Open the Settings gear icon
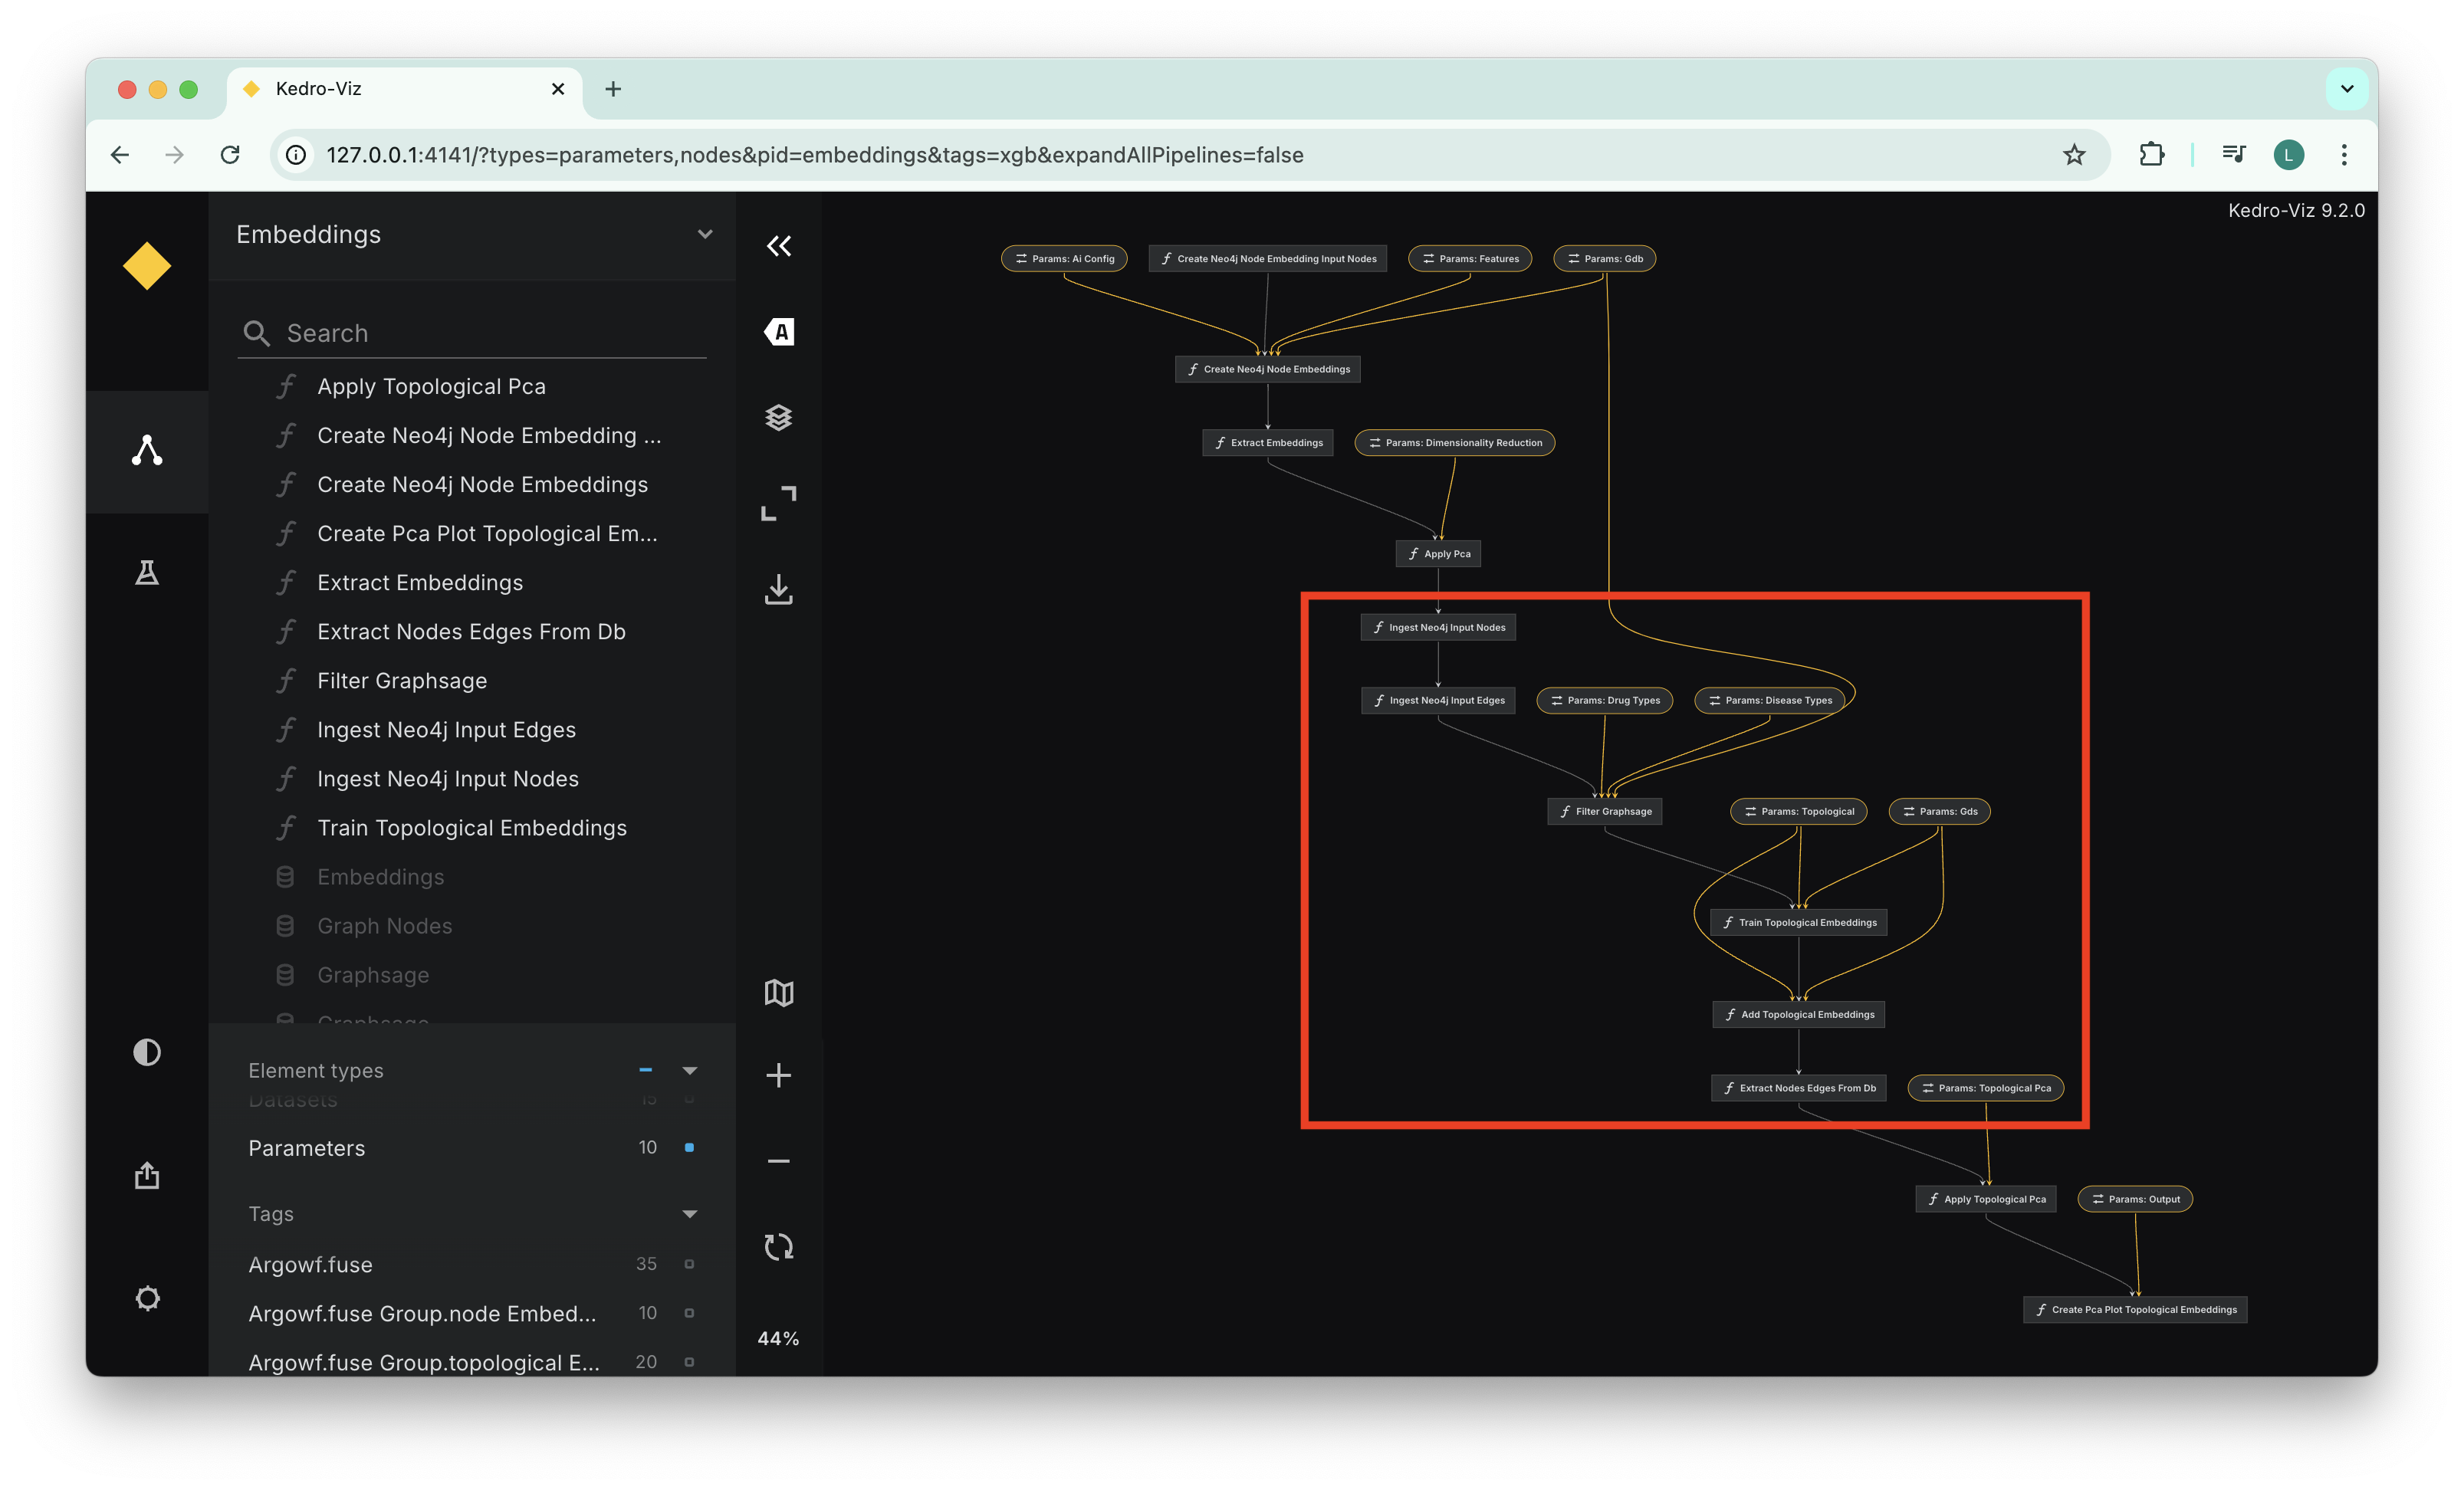Image resolution: width=2464 pixels, height=1490 pixels. pyautogui.click(x=147, y=1298)
